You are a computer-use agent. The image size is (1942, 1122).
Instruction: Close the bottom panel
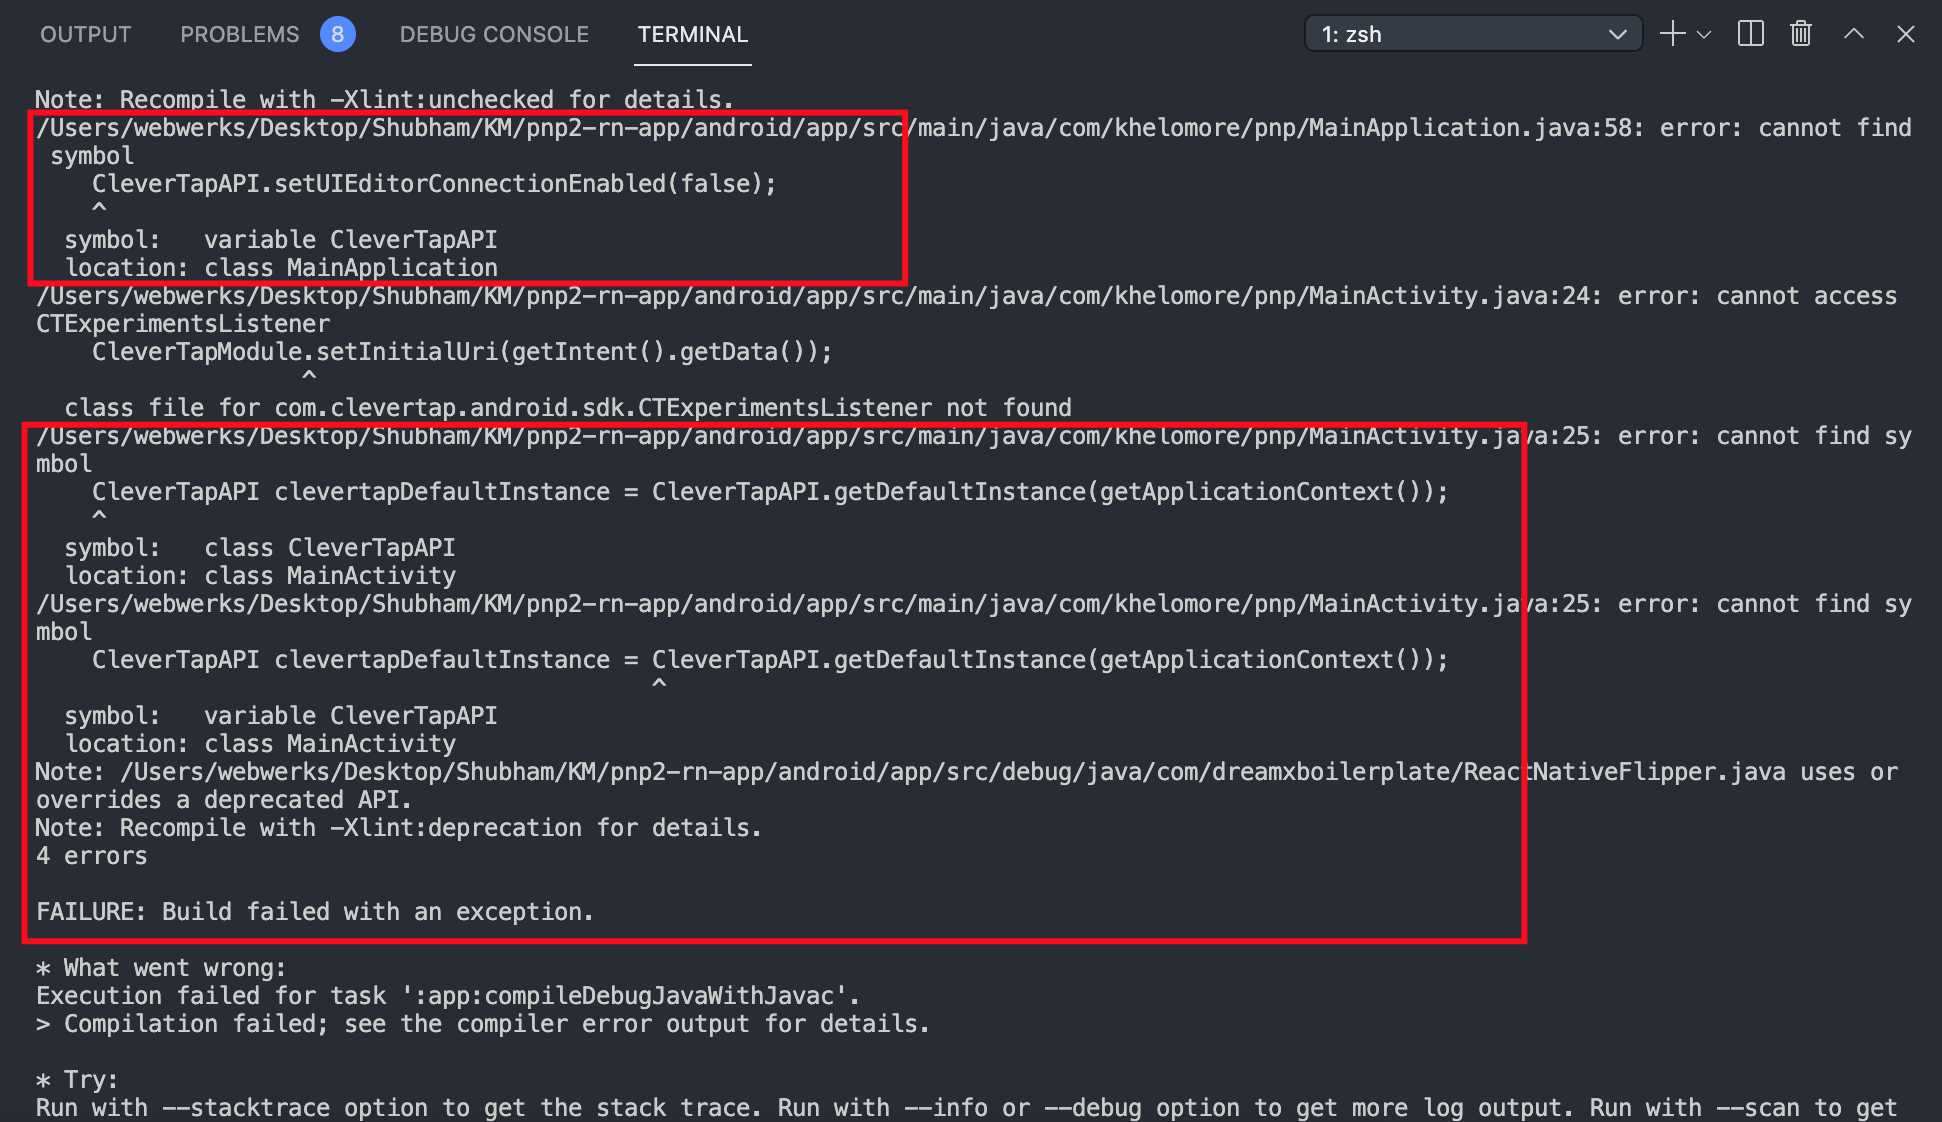[1906, 33]
